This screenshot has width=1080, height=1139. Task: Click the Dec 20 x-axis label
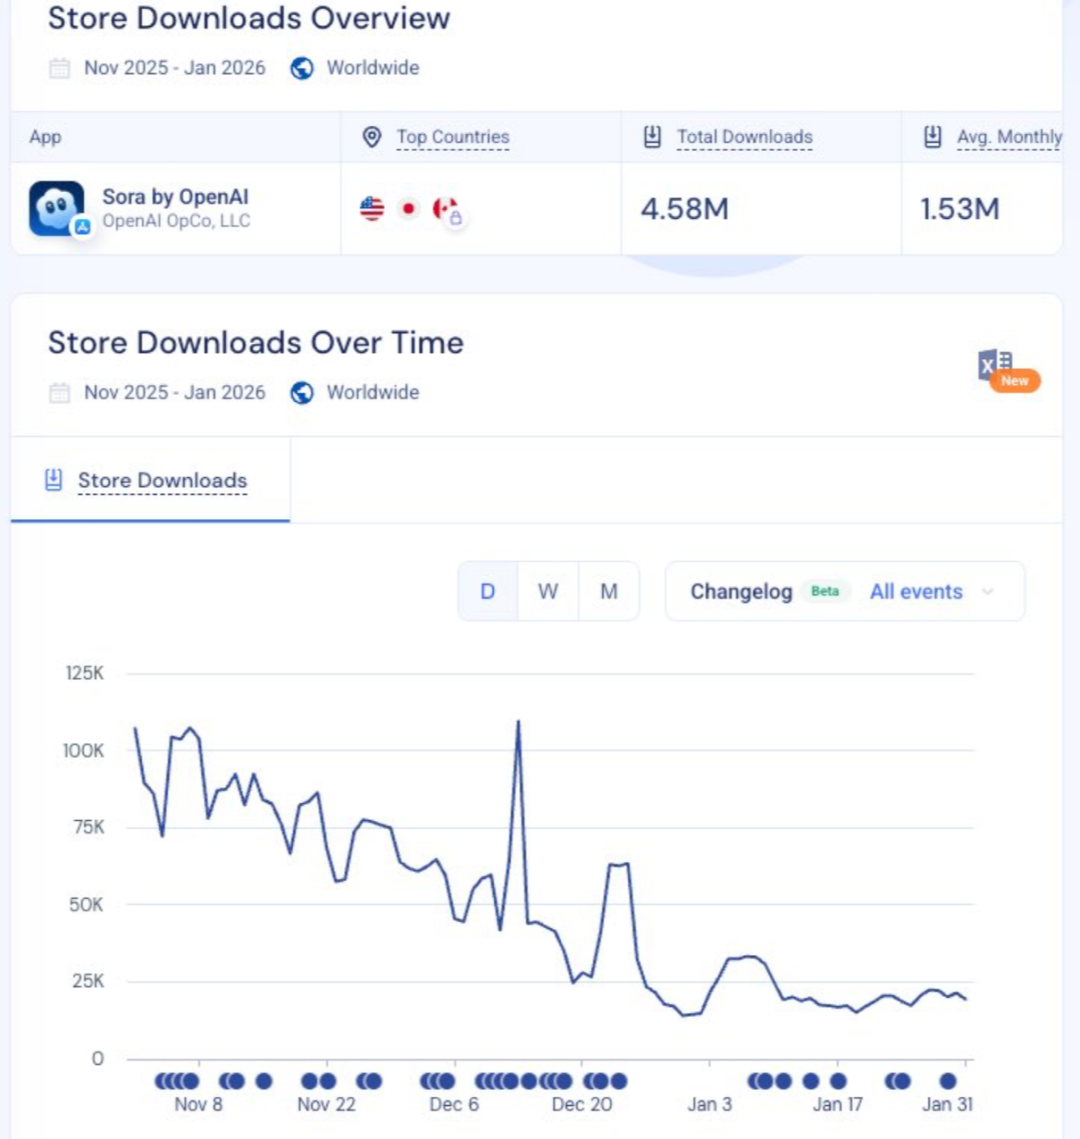(582, 1105)
